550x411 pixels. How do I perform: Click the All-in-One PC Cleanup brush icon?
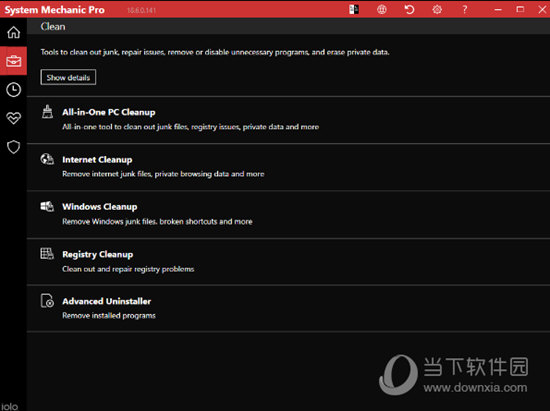[x=47, y=112]
